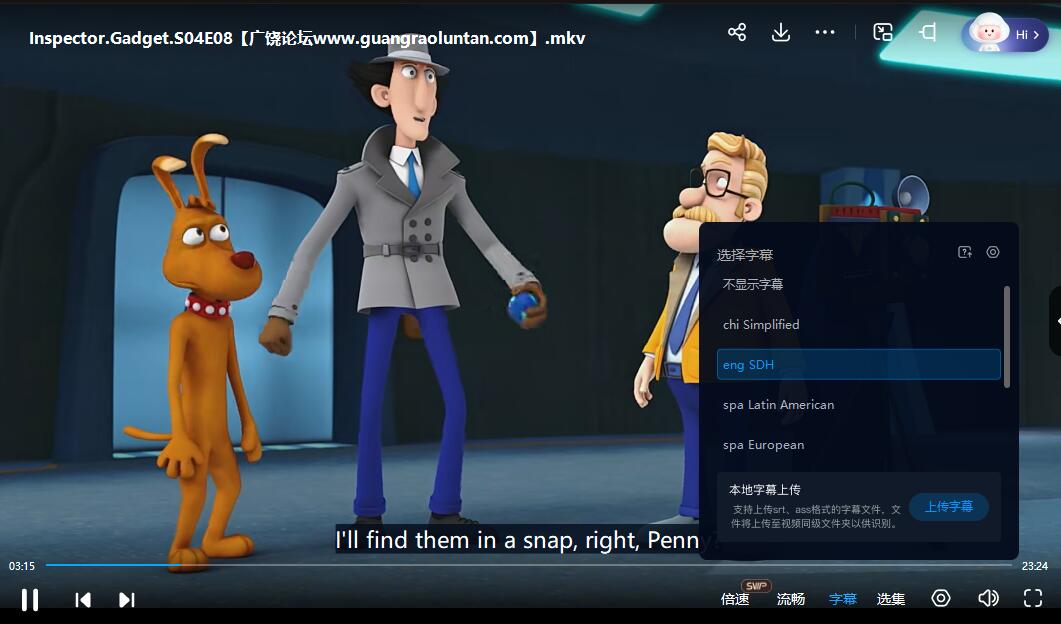Image resolution: width=1061 pixels, height=624 pixels.
Task: Open the circular settings icon in bottom bar
Action: pyautogui.click(x=941, y=598)
